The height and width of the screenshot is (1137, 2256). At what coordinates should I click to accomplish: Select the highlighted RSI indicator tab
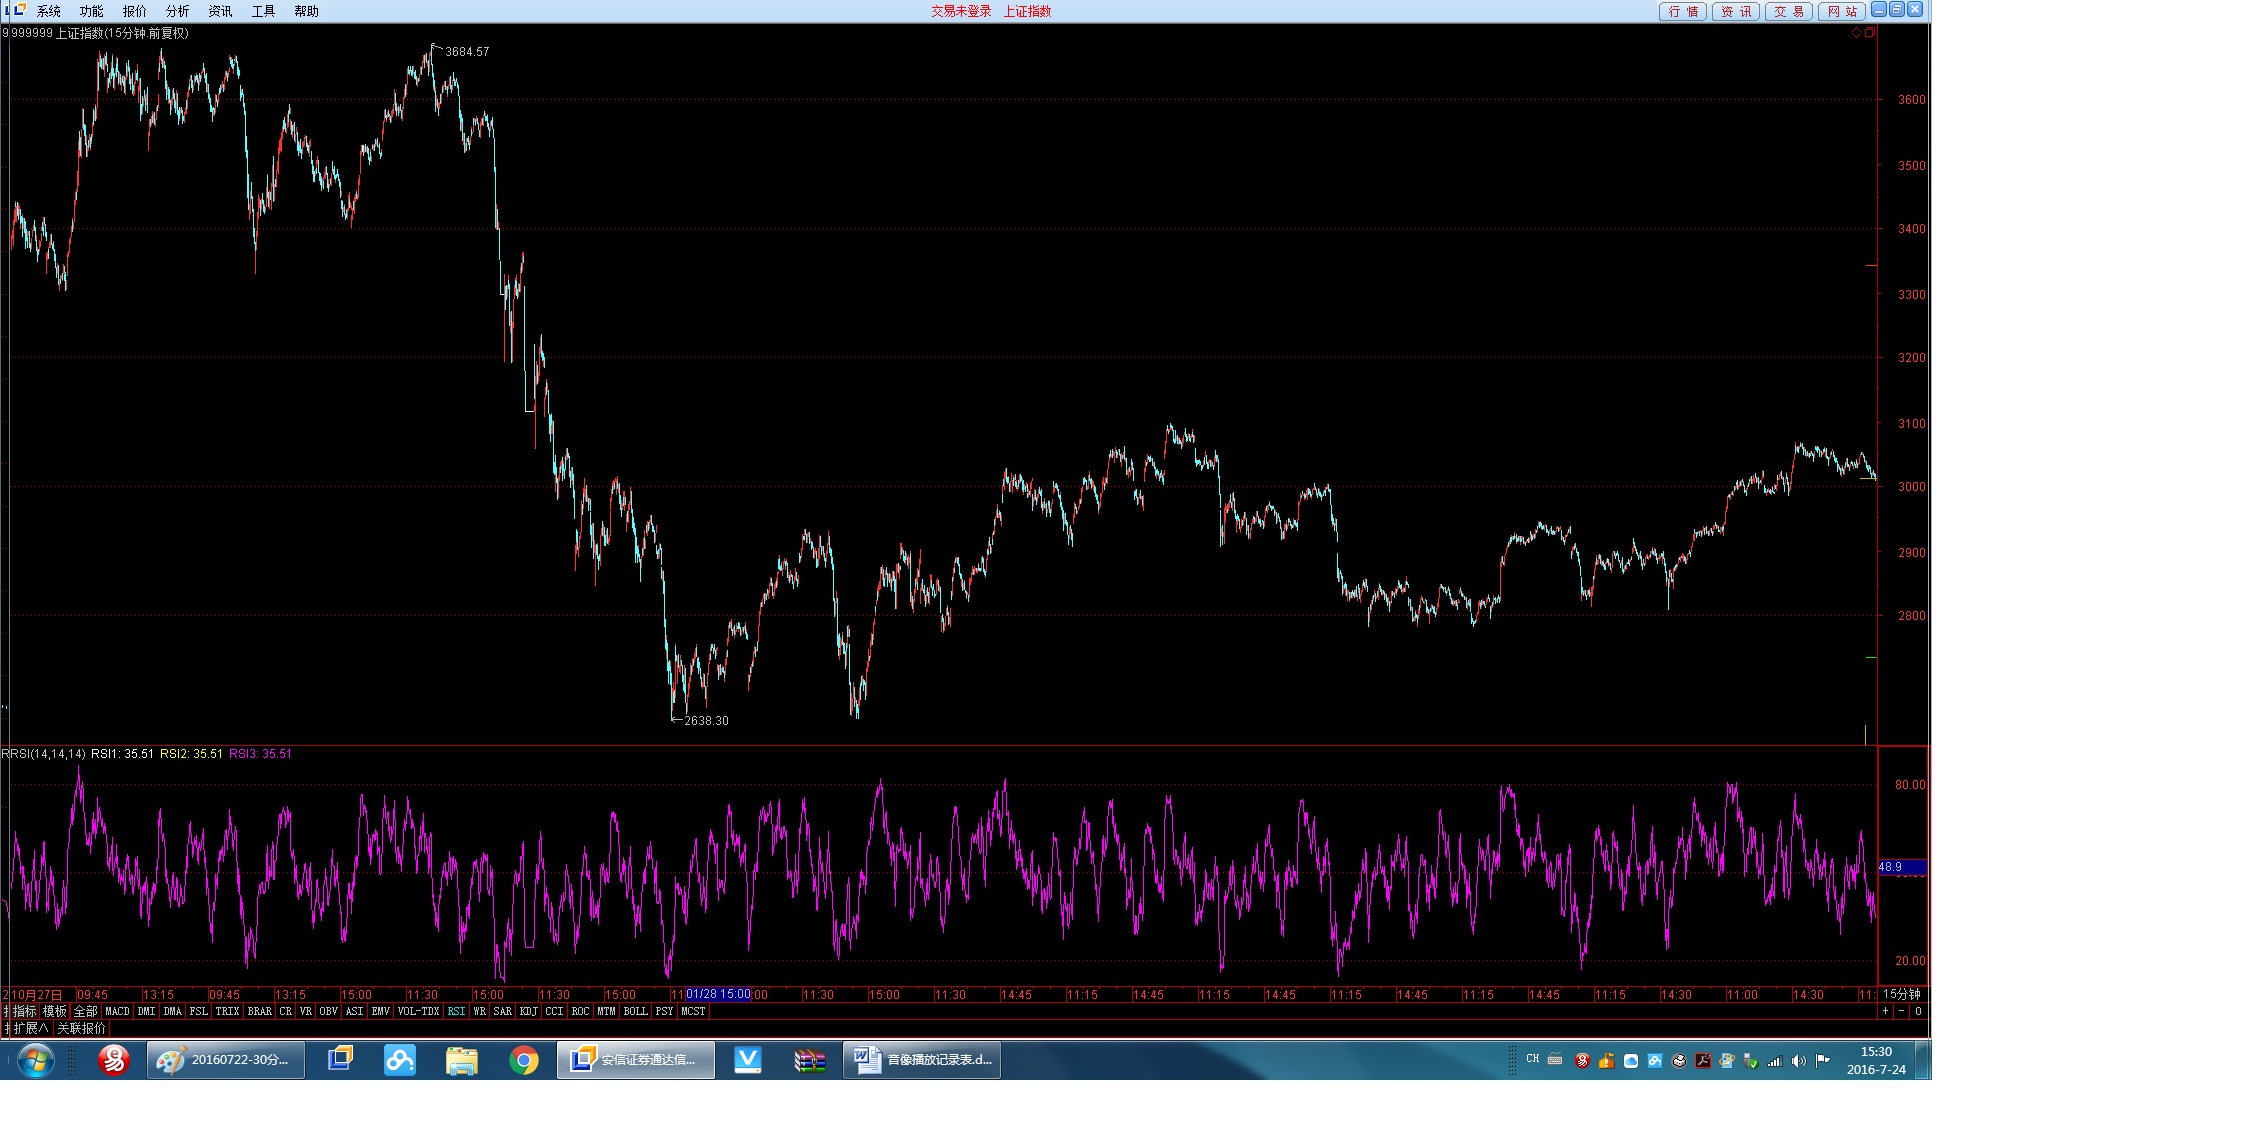click(456, 1011)
